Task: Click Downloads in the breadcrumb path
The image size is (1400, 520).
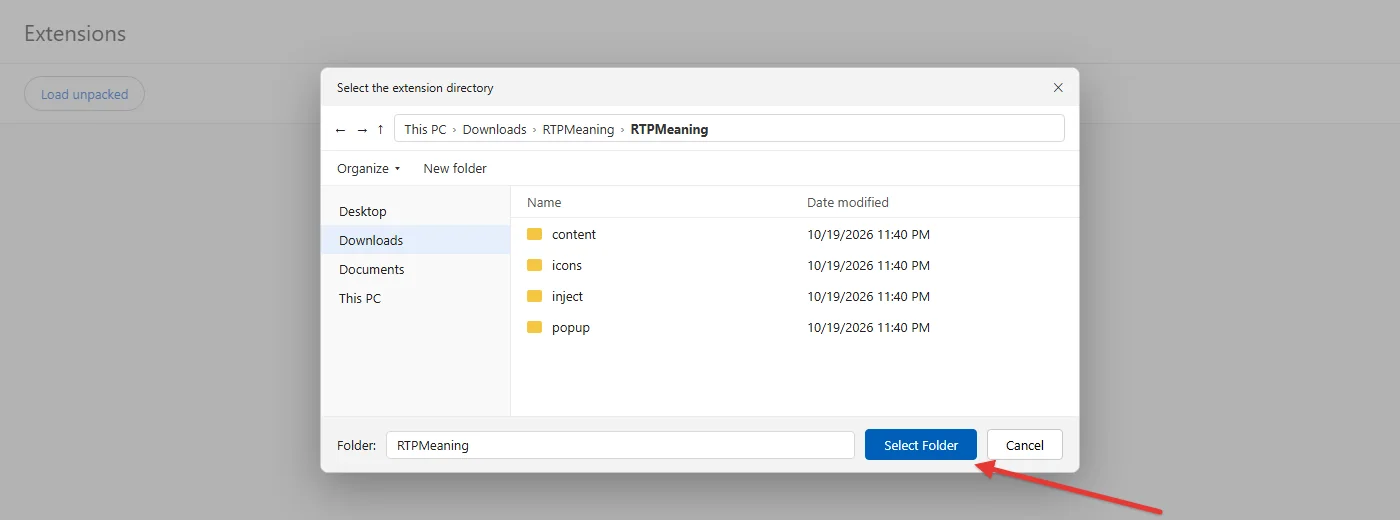Action: [x=494, y=129]
